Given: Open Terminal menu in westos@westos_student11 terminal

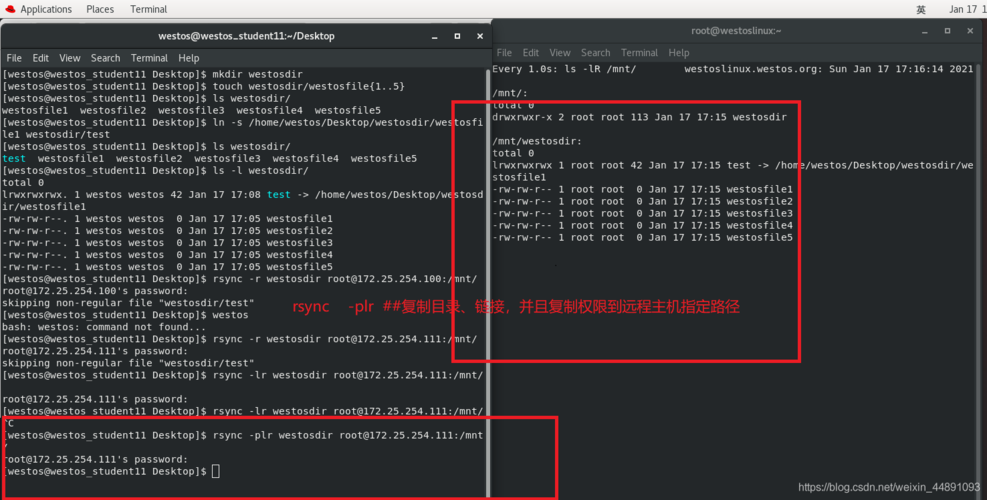Looking at the screenshot, I should click(x=149, y=58).
